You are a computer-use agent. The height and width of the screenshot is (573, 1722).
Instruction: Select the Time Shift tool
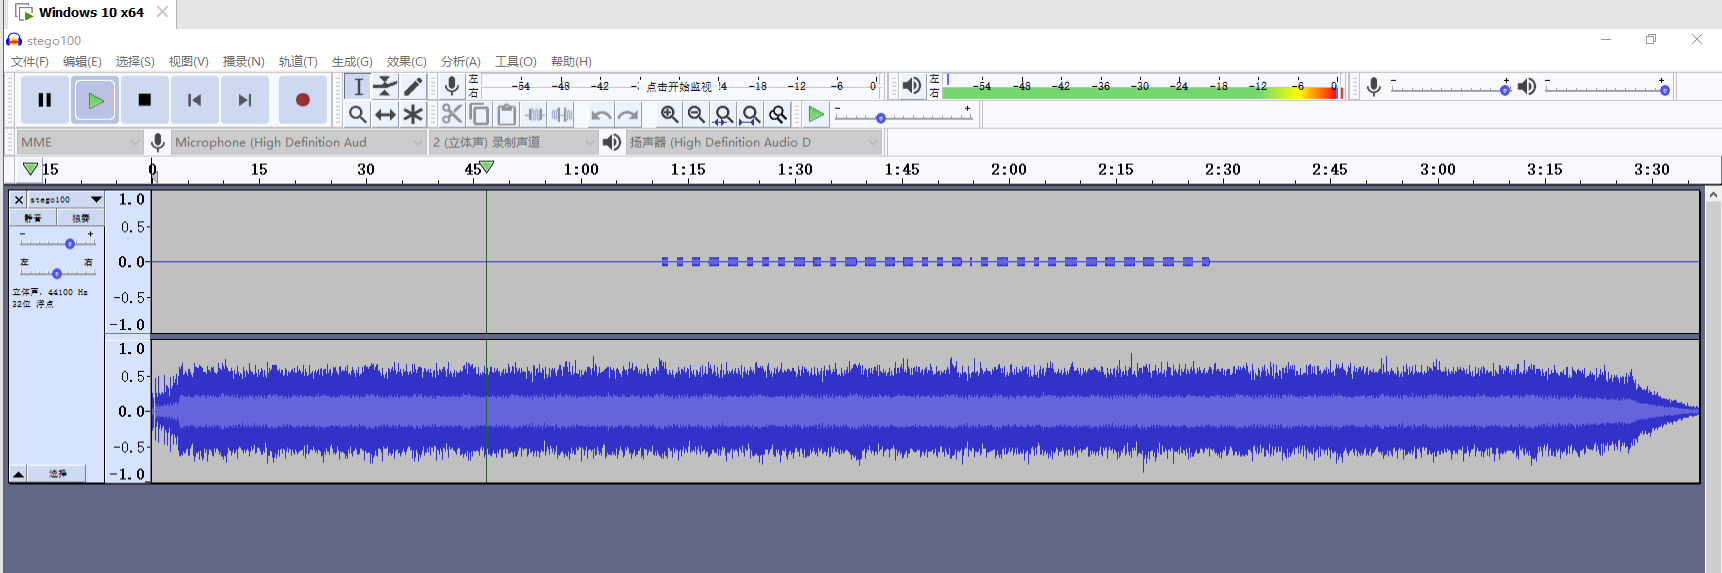tap(385, 114)
